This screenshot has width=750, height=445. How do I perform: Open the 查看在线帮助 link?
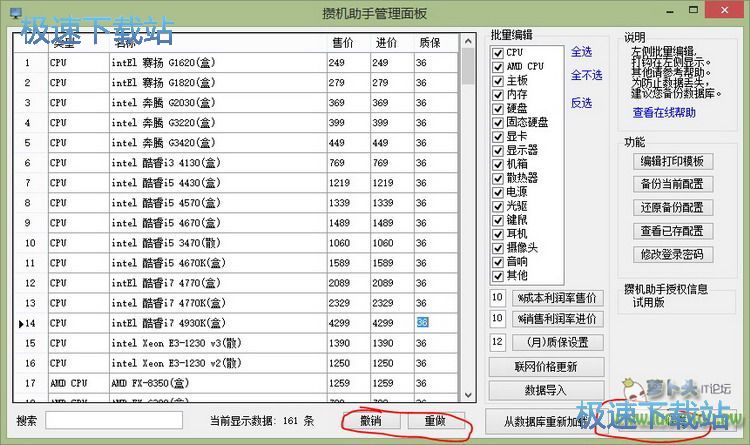pyautogui.click(x=664, y=112)
